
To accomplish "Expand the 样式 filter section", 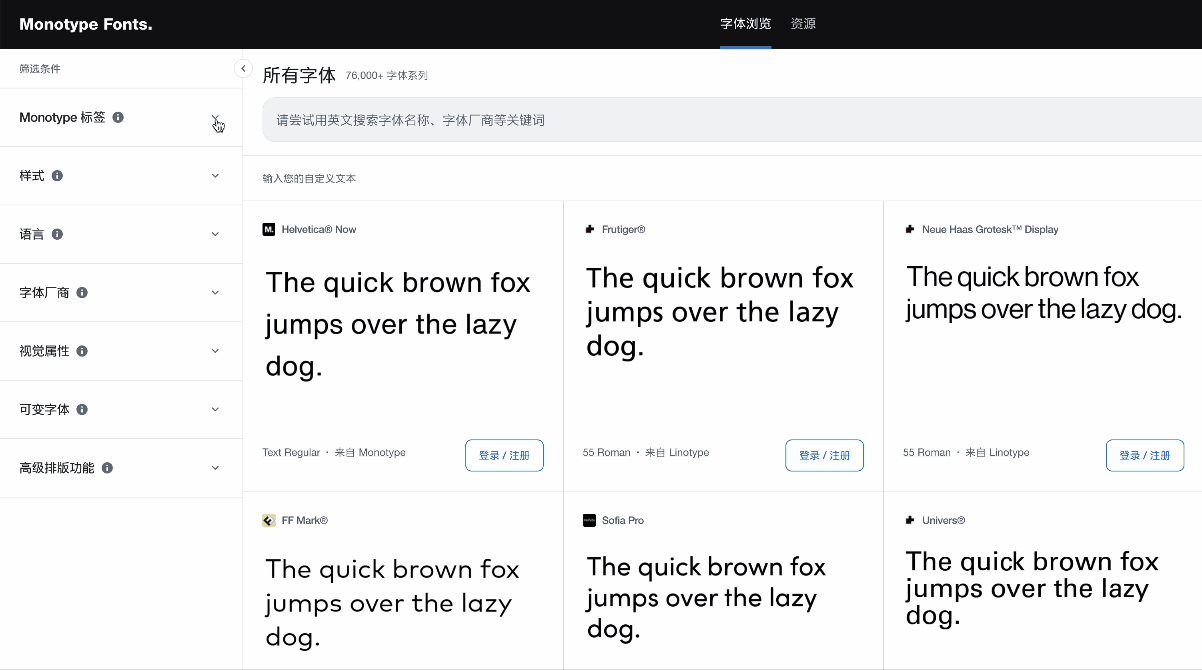I will [x=215, y=176].
